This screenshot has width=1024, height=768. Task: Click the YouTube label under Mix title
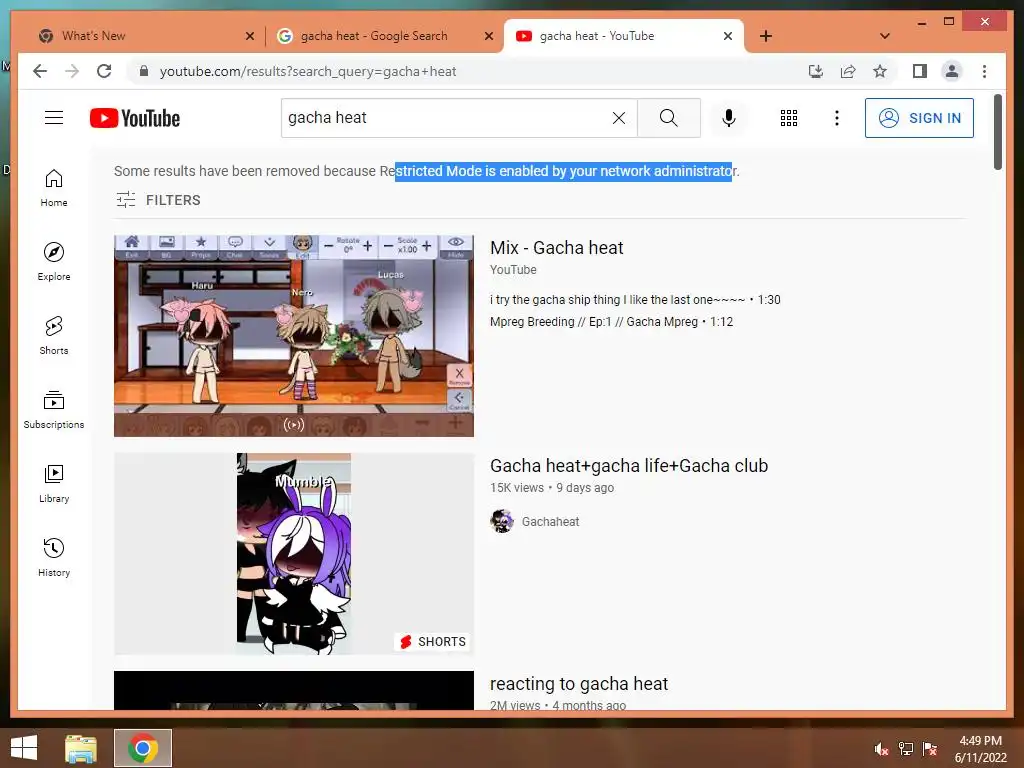tap(513, 270)
